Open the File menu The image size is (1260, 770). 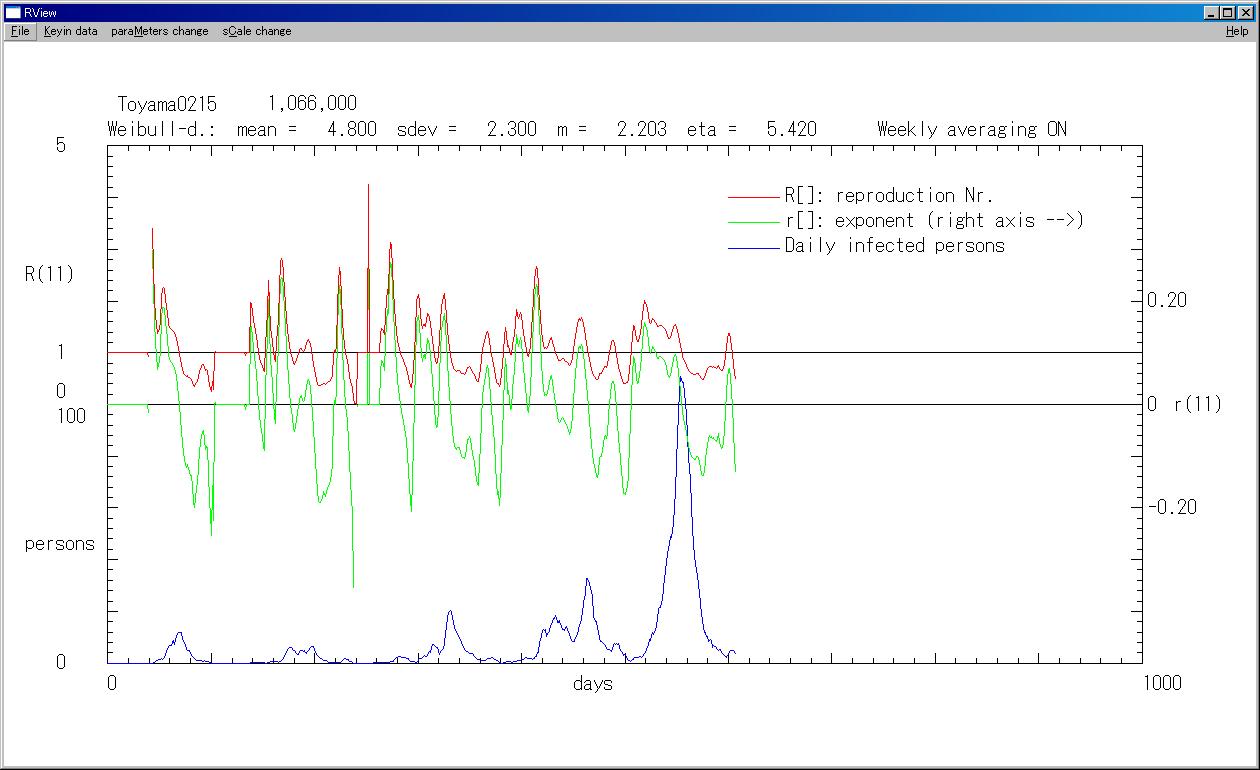(x=20, y=31)
